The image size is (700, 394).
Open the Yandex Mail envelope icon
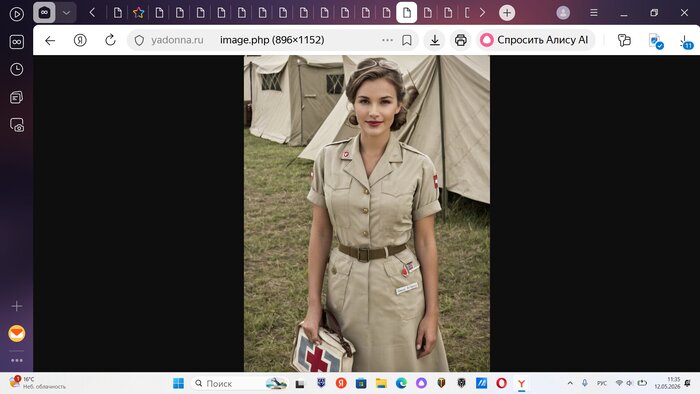tap(17, 333)
